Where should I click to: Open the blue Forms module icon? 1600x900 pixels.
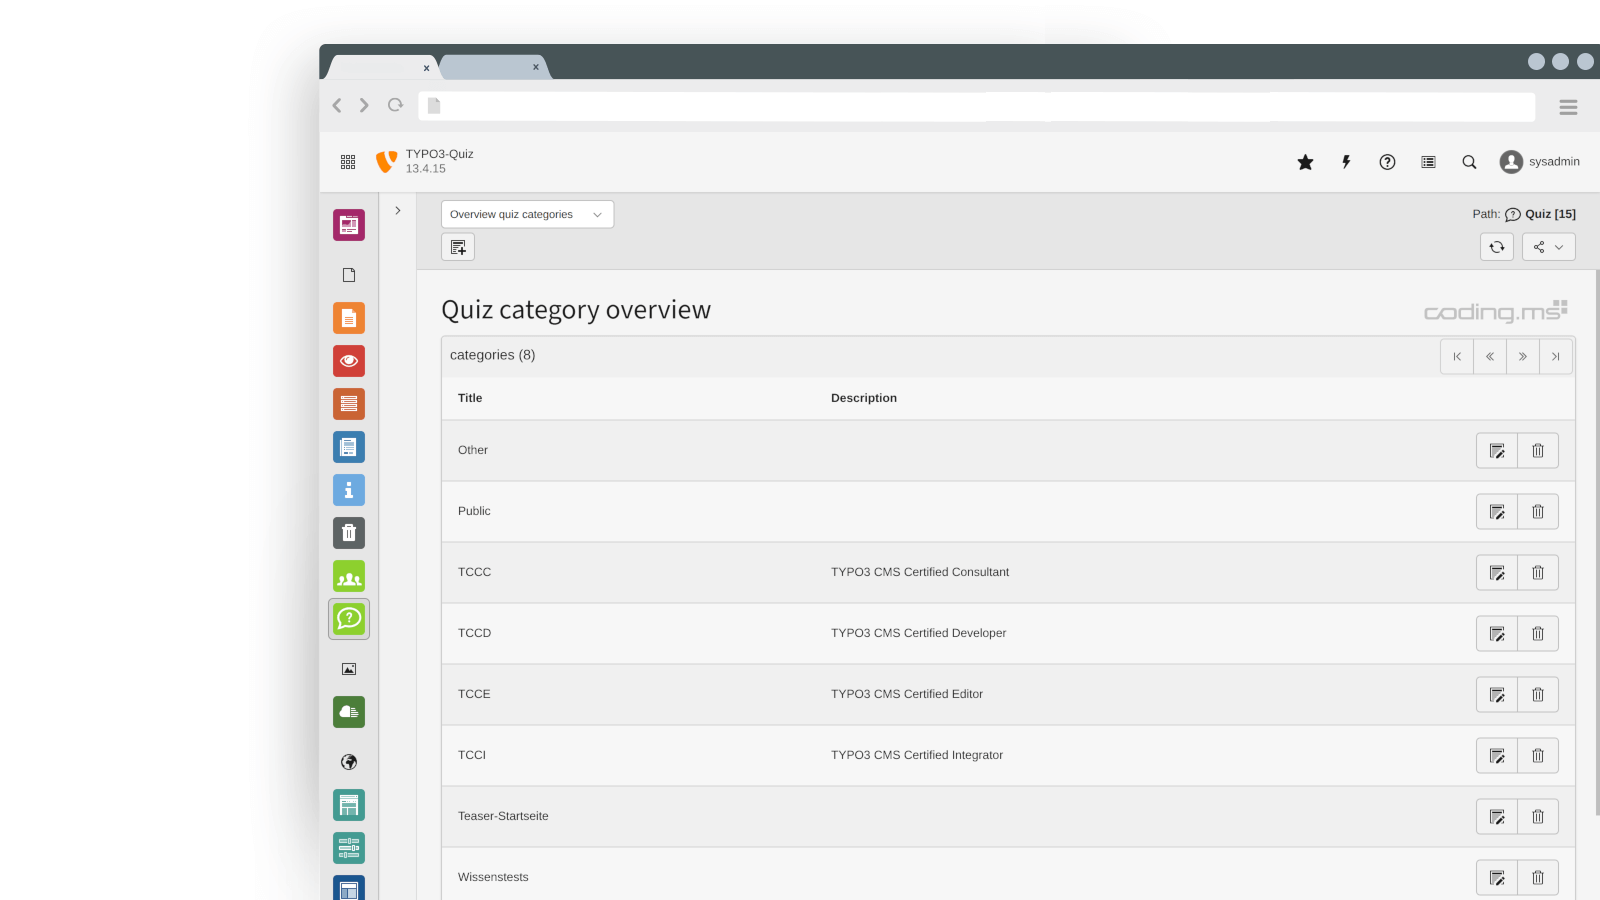(x=349, y=447)
